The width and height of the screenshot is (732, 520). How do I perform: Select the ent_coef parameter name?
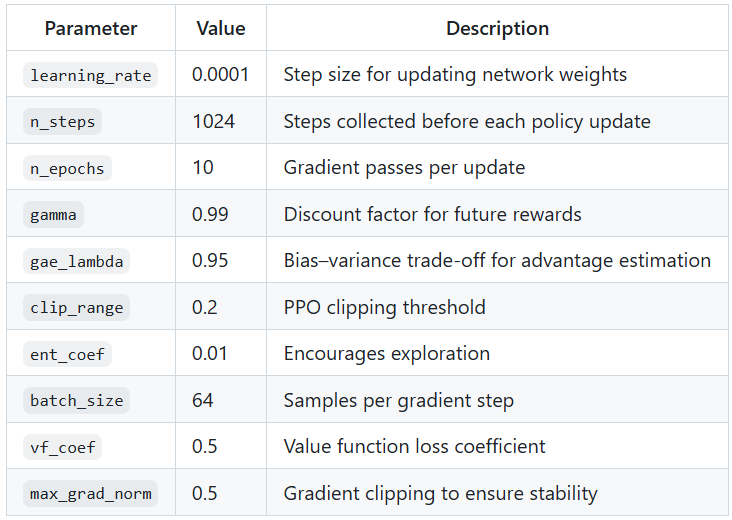pyautogui.click(x=67, y=354)
